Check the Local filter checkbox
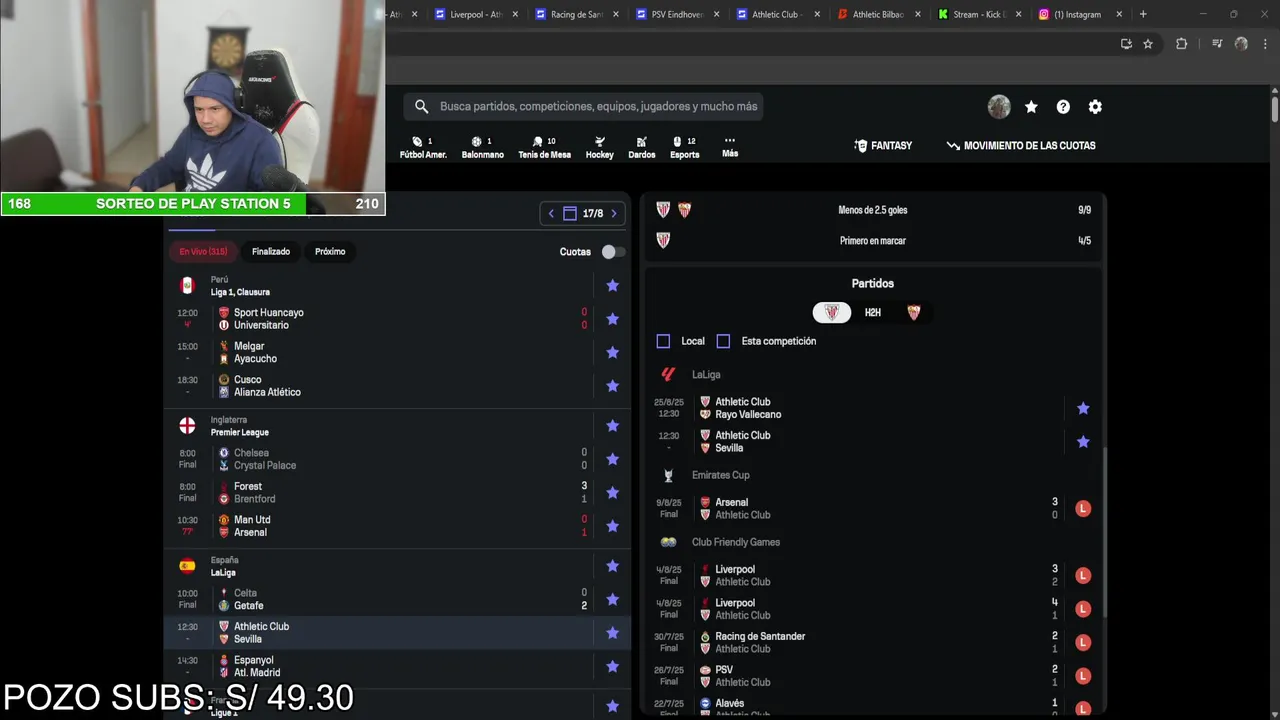The image size is (1280, 720). (663, 341)
